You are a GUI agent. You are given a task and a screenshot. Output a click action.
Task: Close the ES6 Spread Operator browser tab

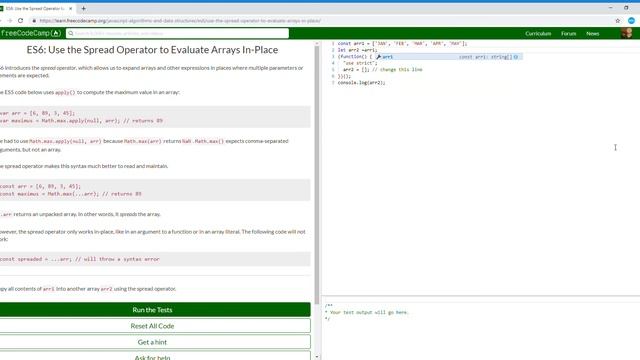(70, 8)
